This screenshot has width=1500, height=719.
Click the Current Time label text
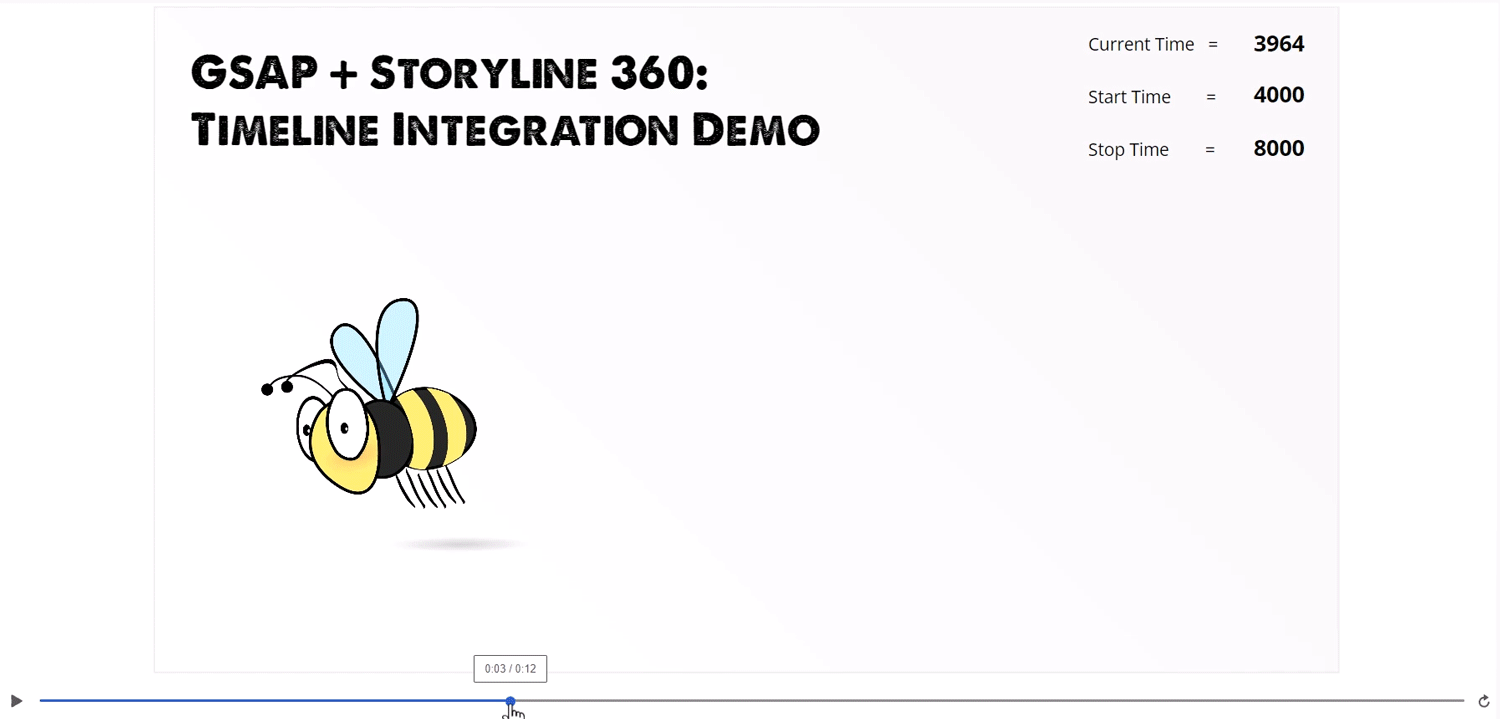[1141, 44]
